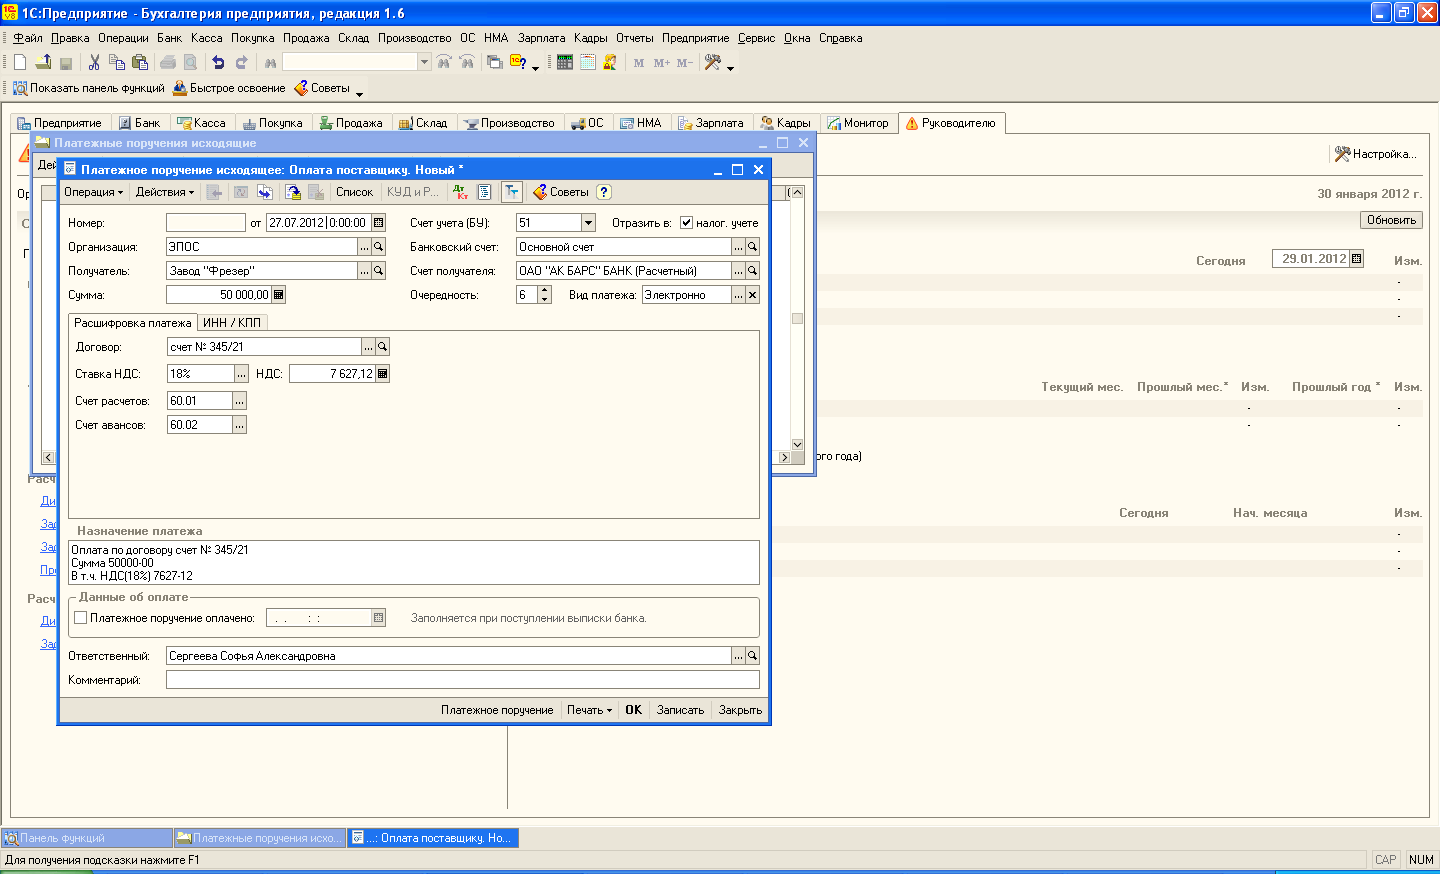Click the cut scissors icon

[94, 62]
